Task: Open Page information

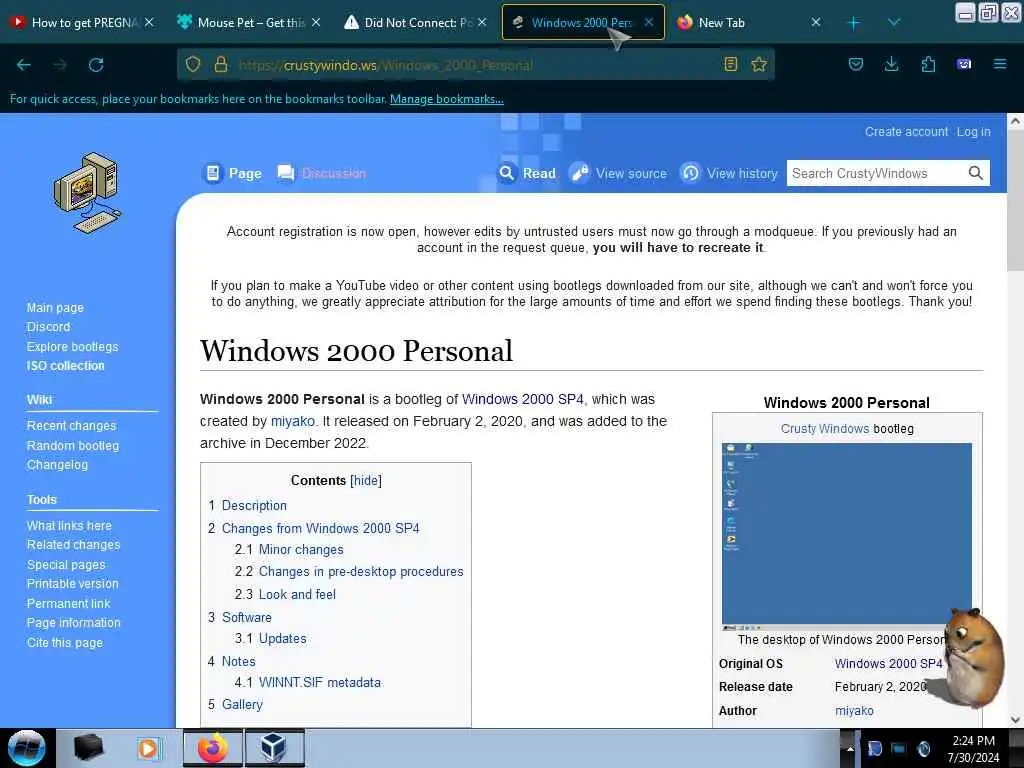Action: (73, 623)
